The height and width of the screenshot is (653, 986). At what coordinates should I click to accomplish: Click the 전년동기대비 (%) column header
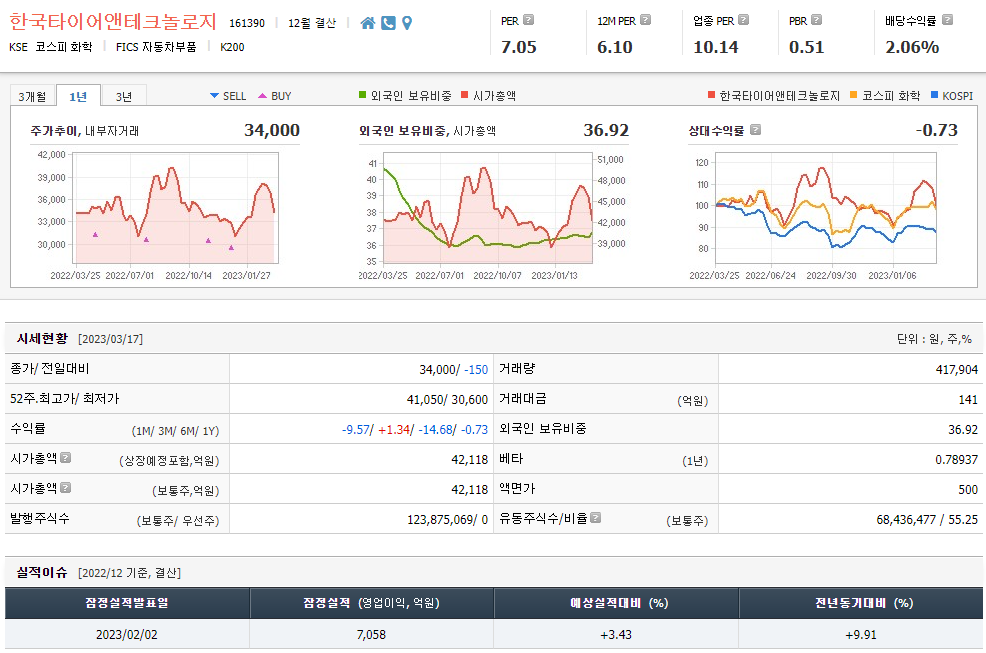click(x=861, y=603)
